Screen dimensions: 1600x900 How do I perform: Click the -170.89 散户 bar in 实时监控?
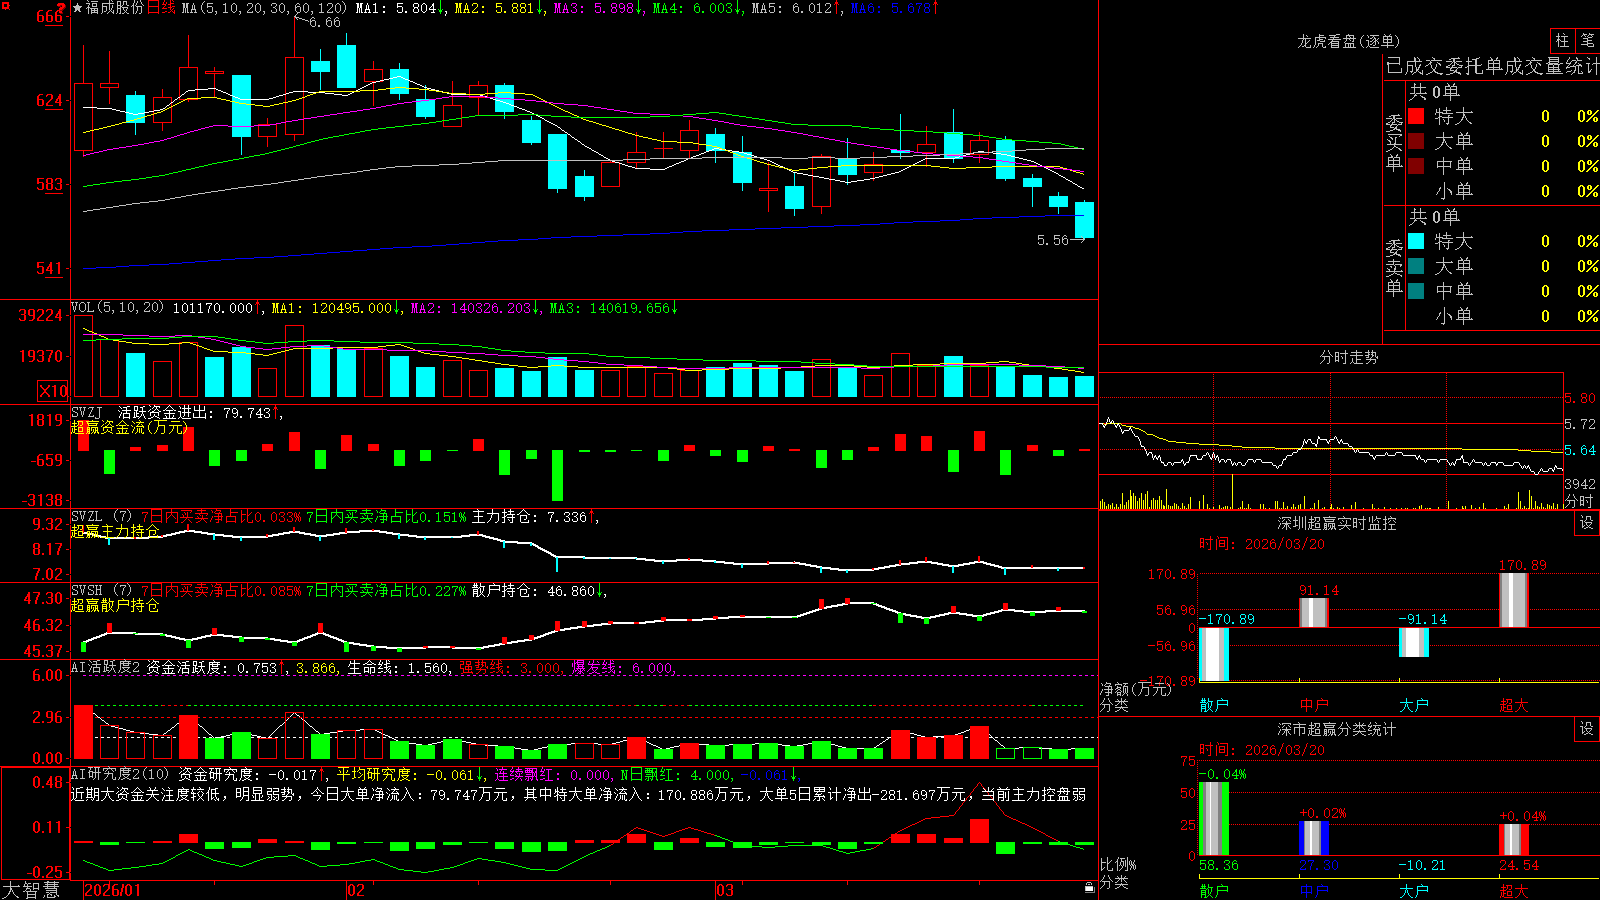point(1214,655)
